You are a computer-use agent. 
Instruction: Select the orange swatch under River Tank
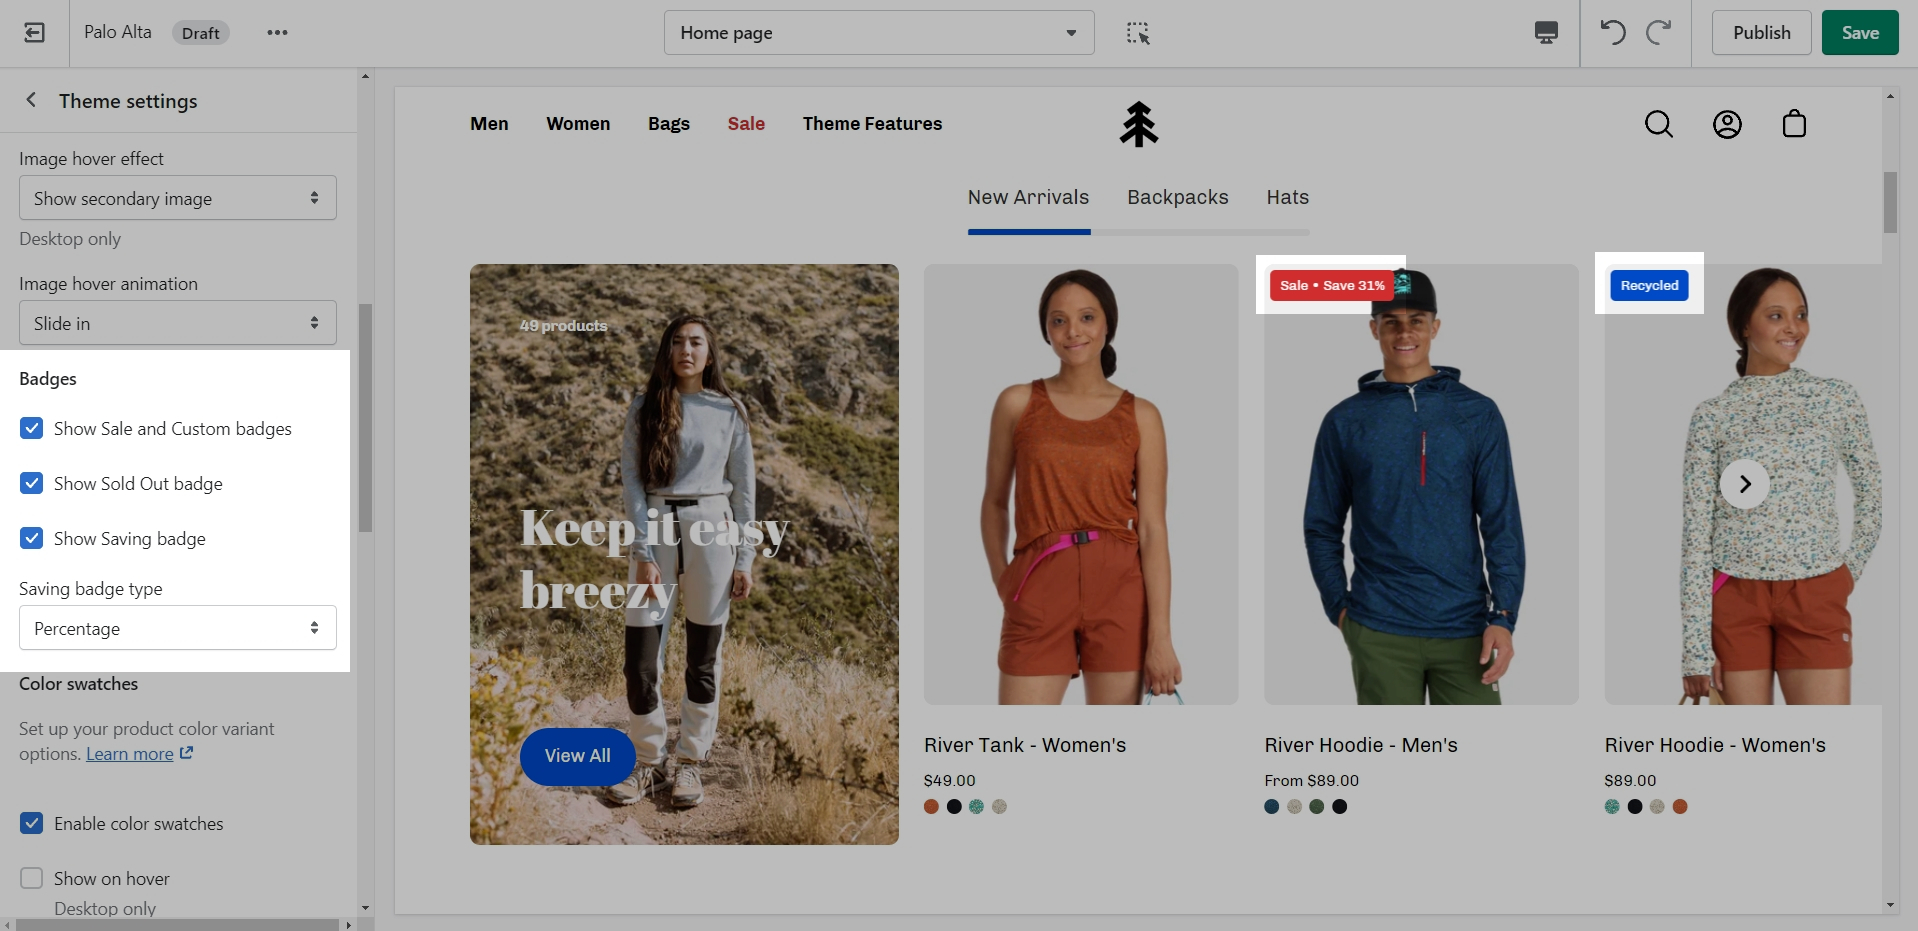(931, 807)
